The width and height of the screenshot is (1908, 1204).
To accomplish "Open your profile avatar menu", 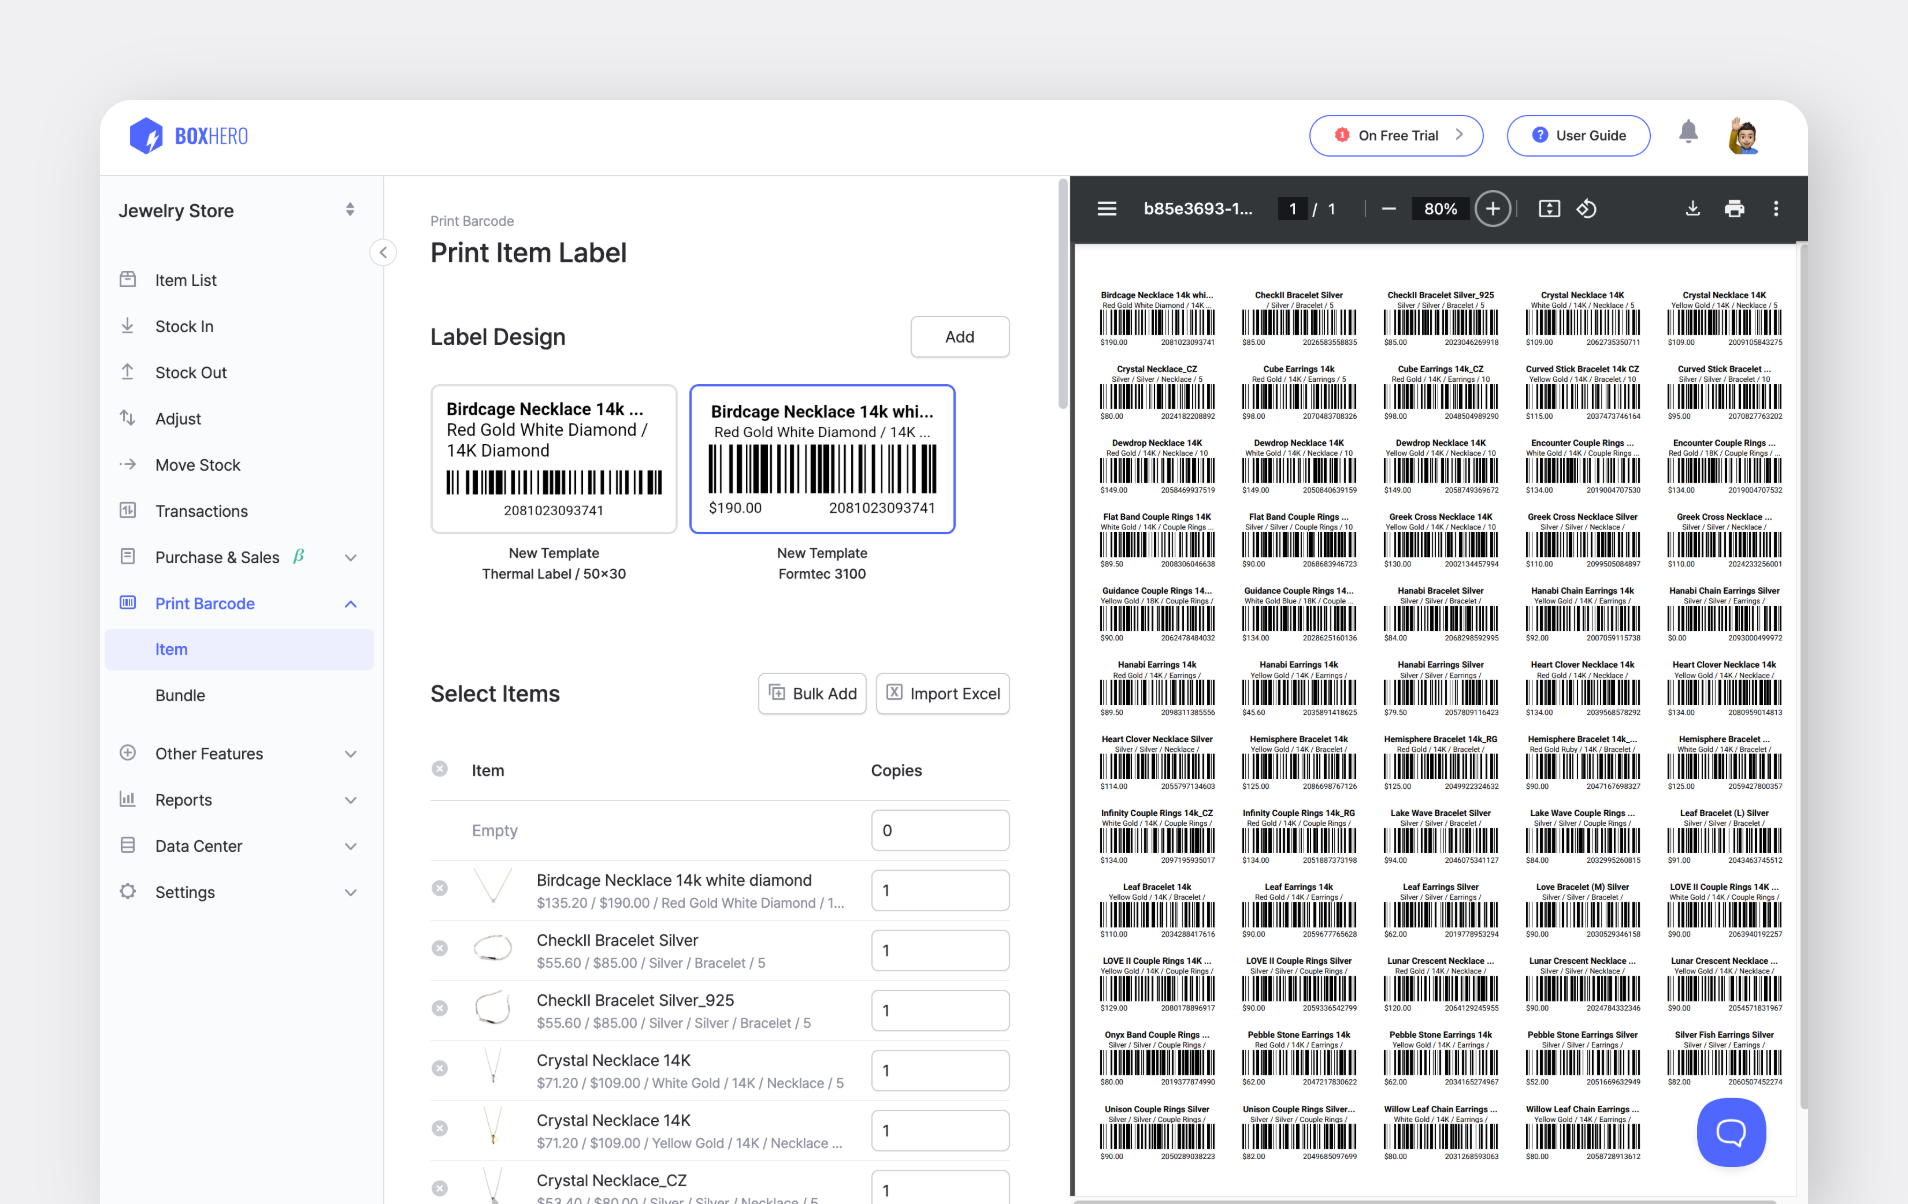I will click(1743, 134).
